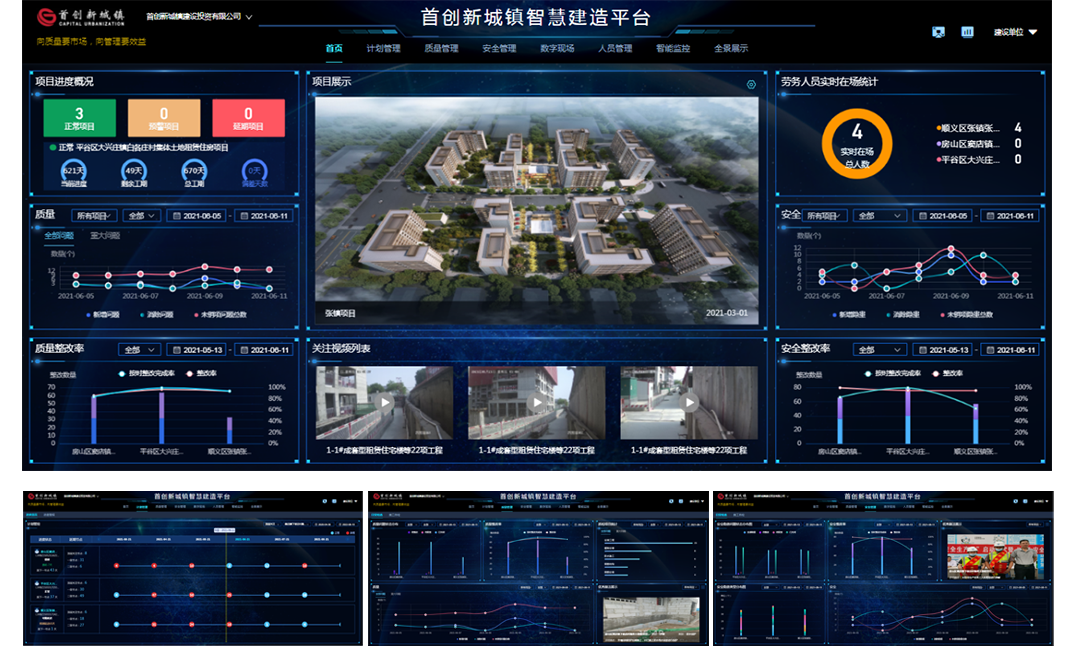1076x646 pixels.
Task: Play the third video thumbnail
Action: pyautogui.click(x=689, y=402)
